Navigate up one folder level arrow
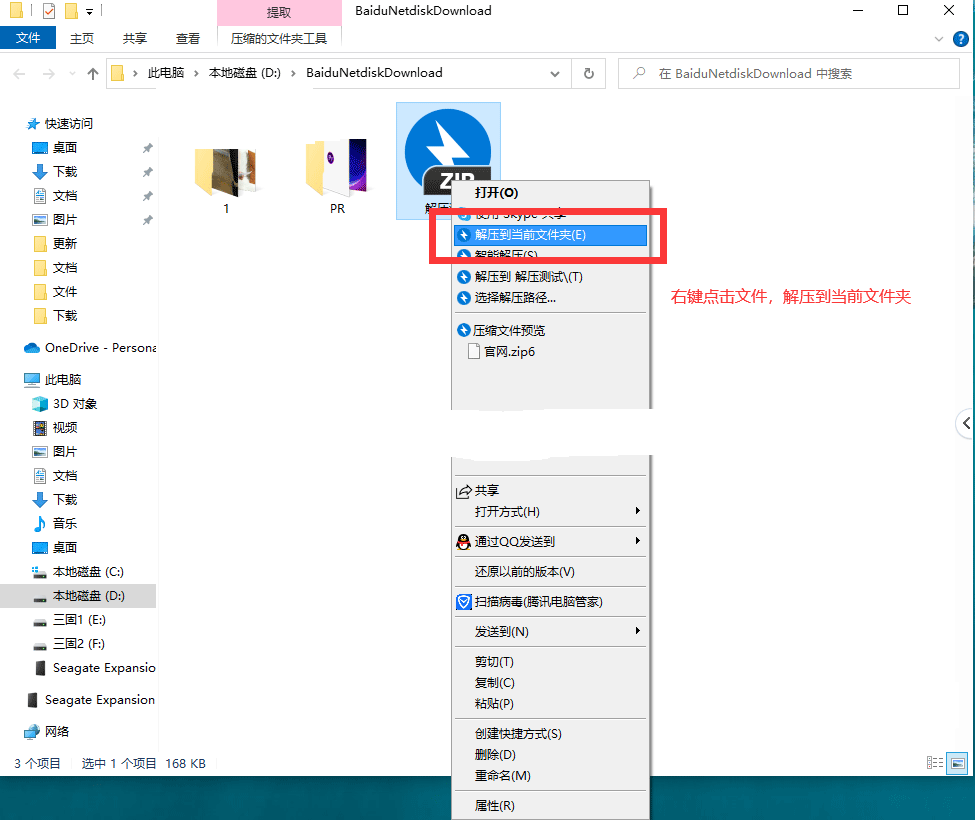Screen dimensions: 975x820 [93, 73]
